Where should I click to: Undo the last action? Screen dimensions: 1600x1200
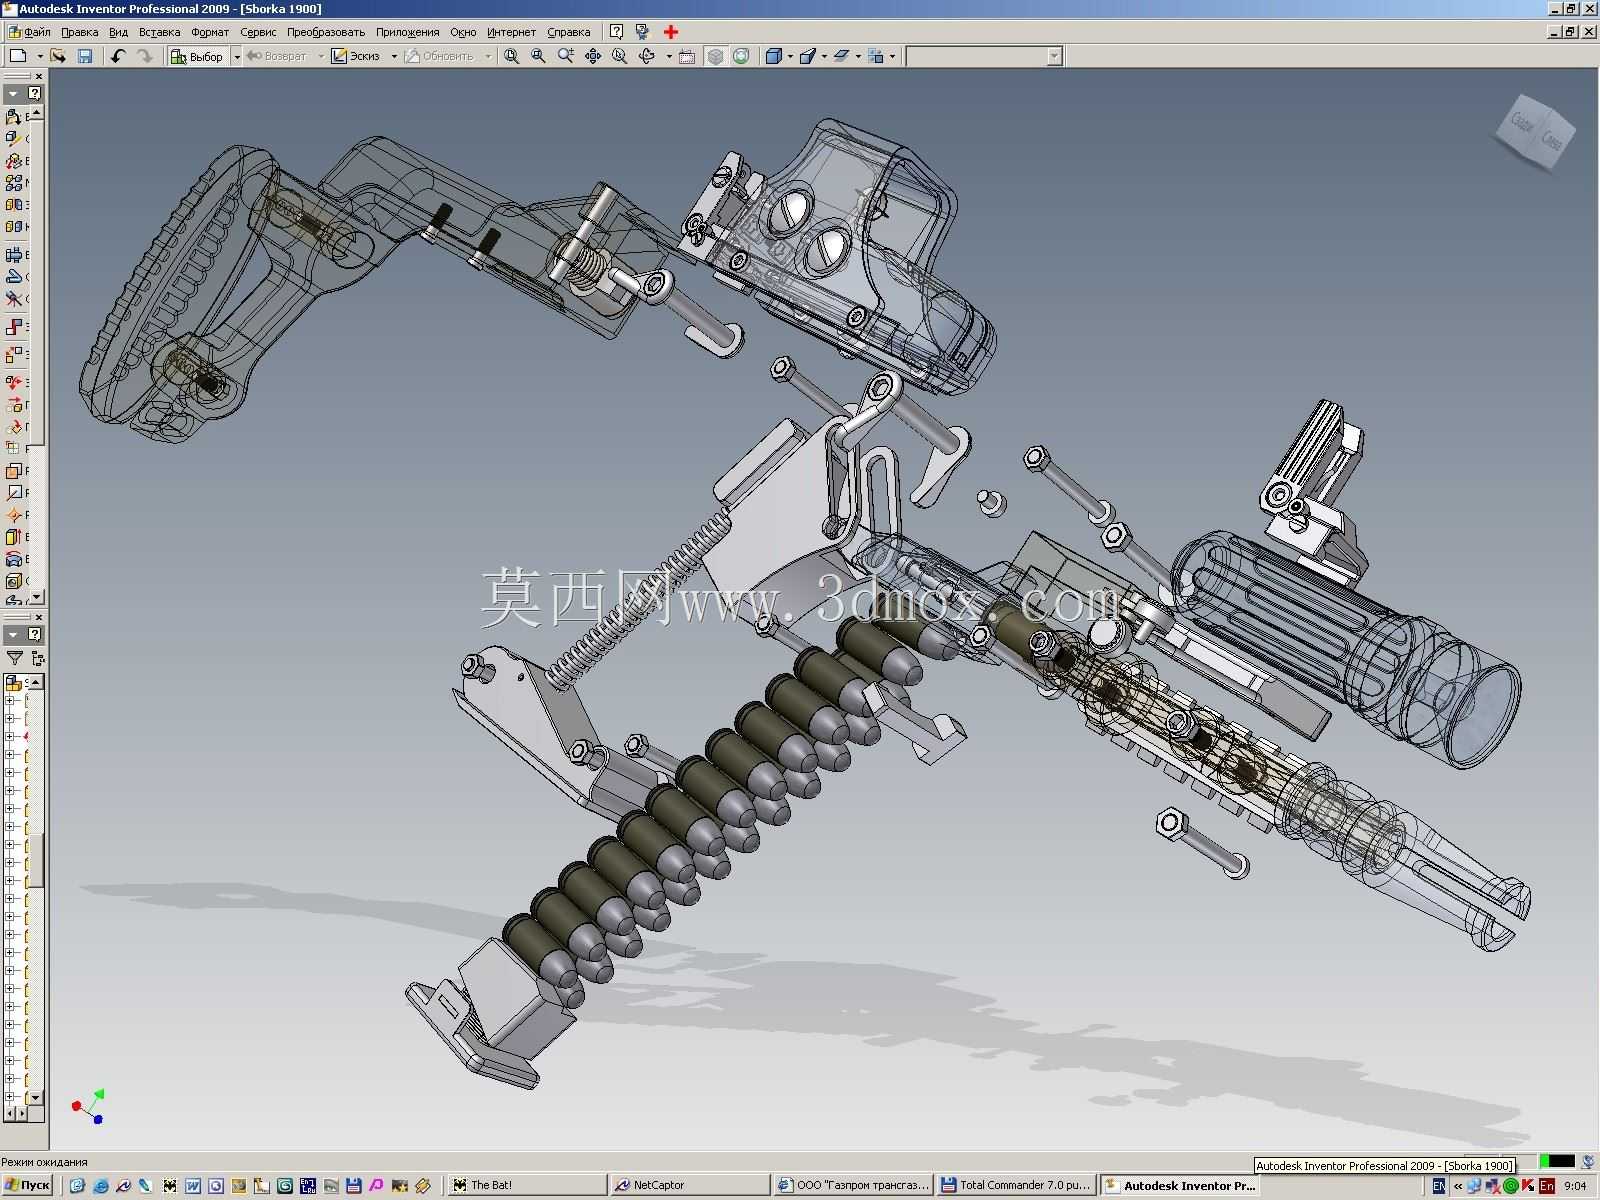point(118,56)
